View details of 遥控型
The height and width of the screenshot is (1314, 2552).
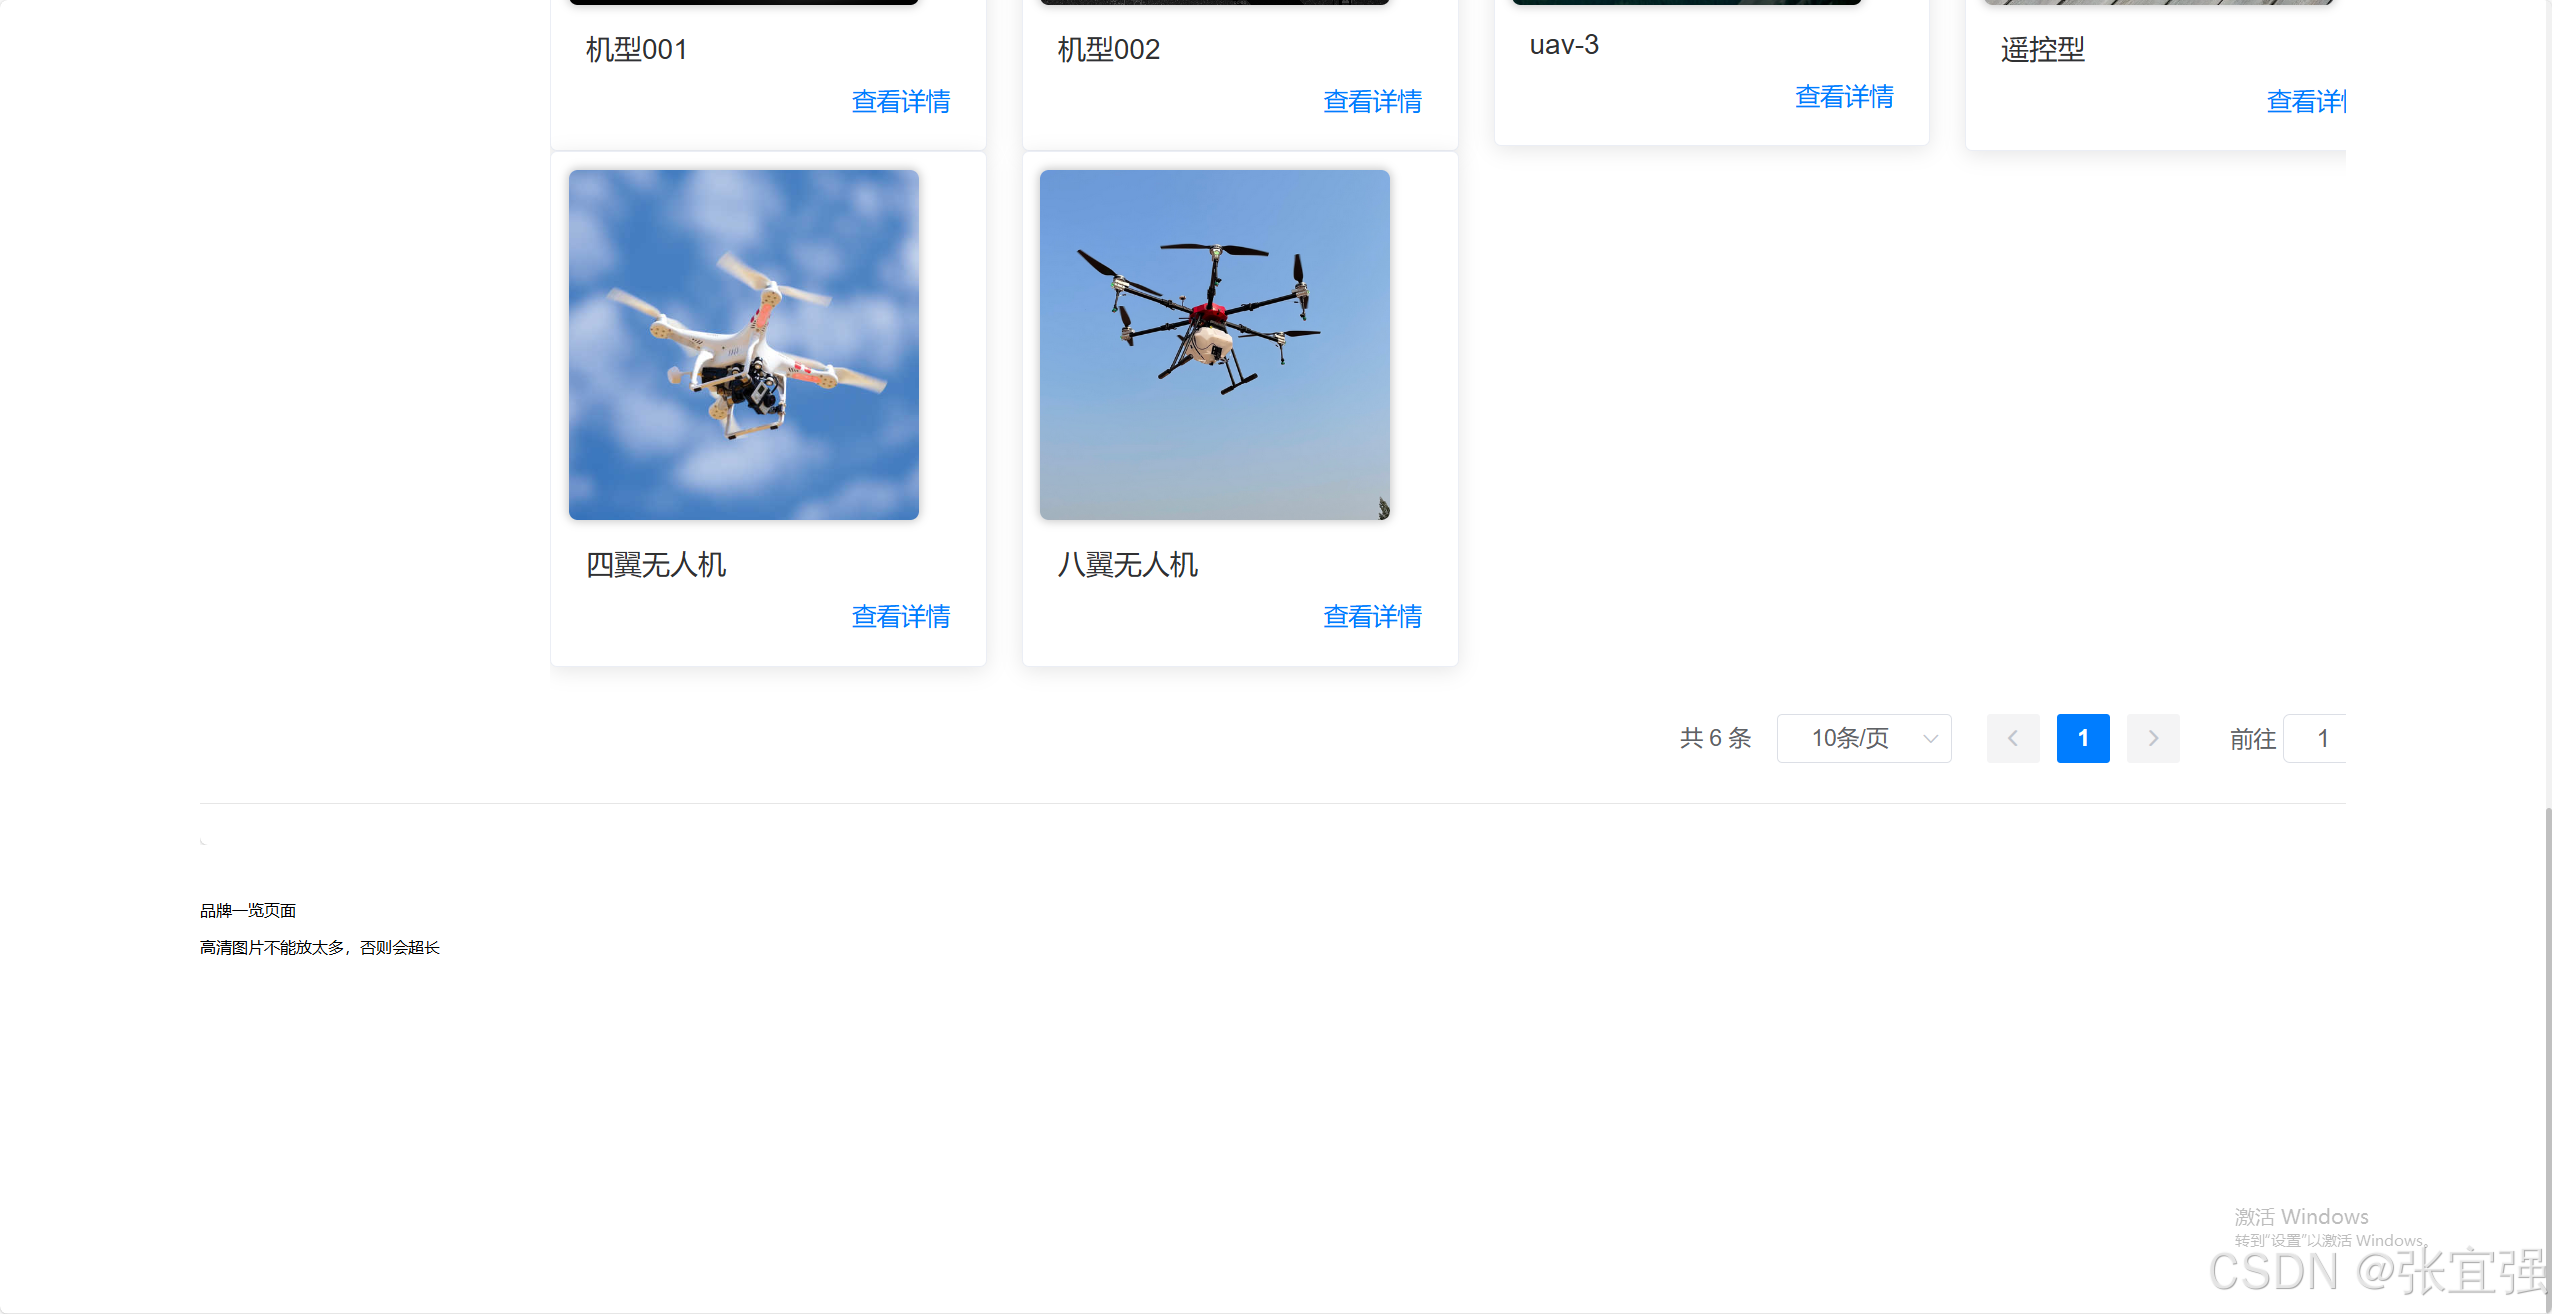[2306, 101]
